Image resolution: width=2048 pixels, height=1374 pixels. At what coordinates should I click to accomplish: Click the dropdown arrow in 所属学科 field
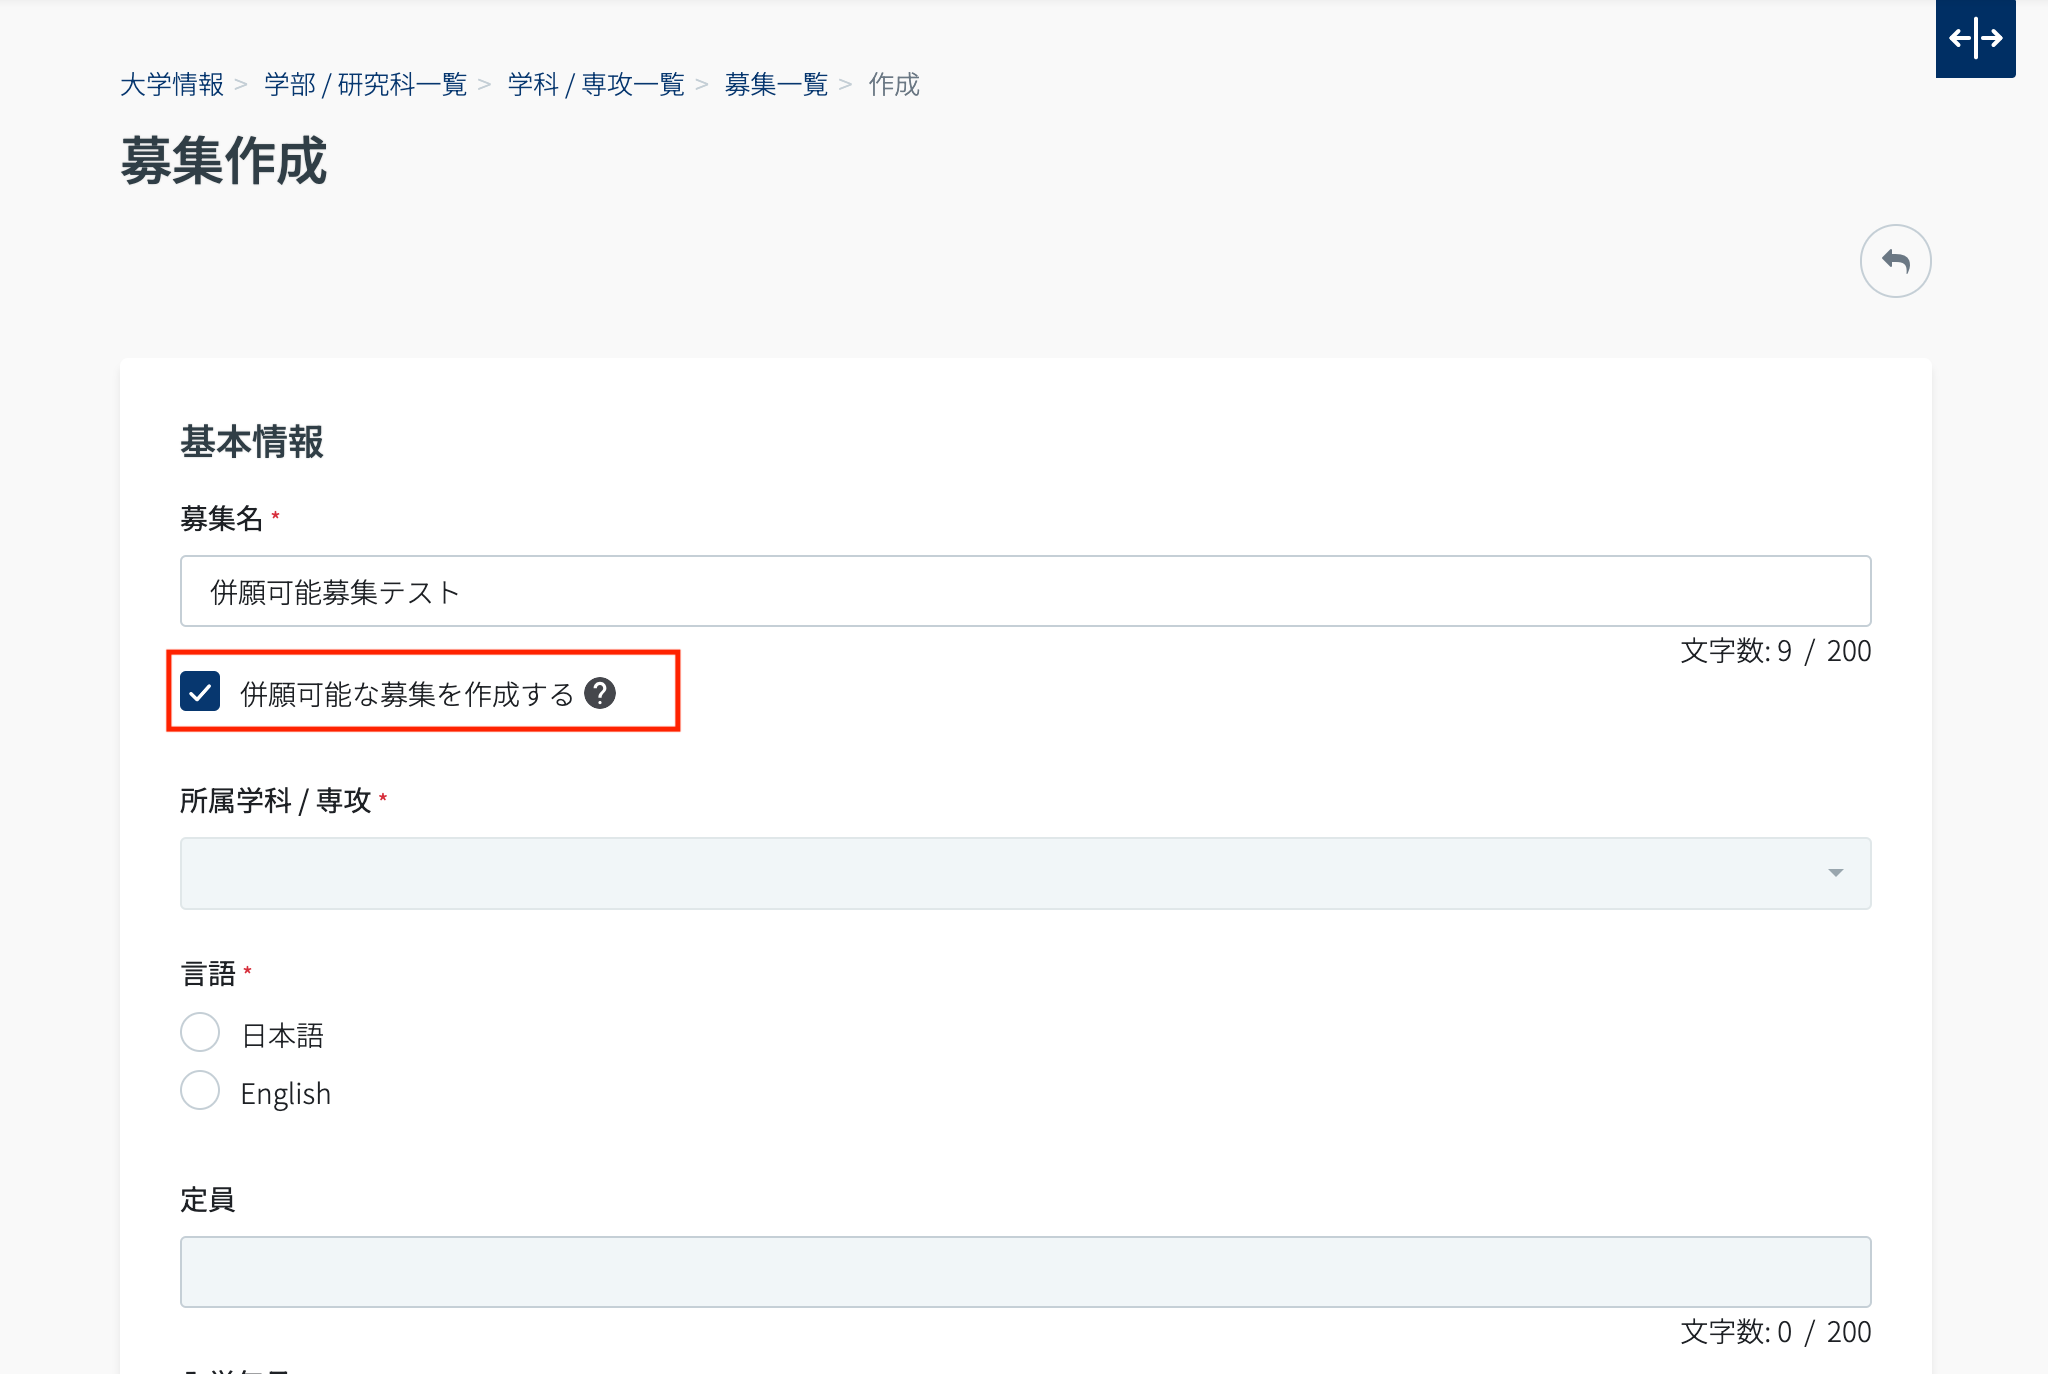[x=1835, y=873]
